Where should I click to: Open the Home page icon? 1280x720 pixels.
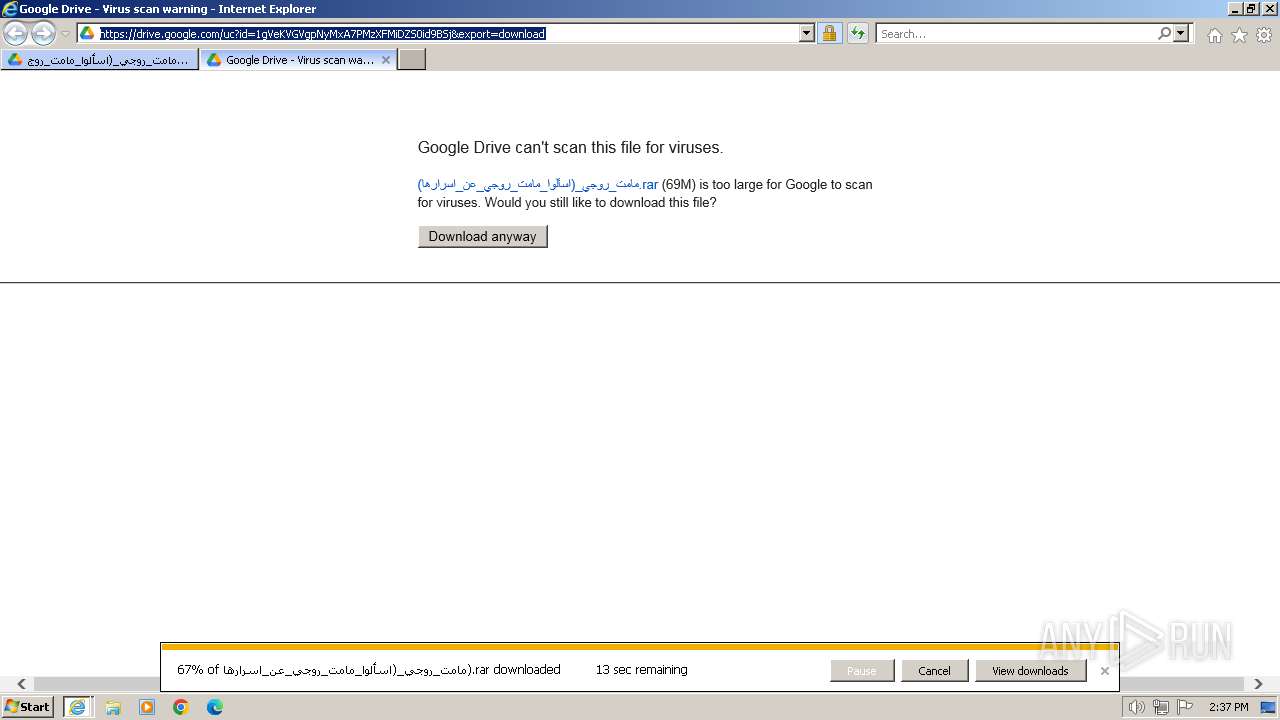click(x=1214, y=35)
